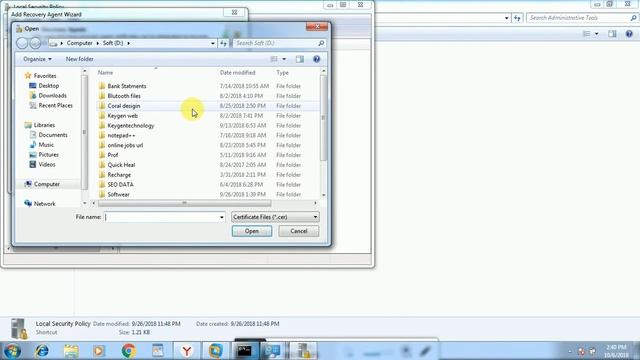Viewport: 640px width, 360px height.
Task: Focus the File name input field
Action: [162, 217]
